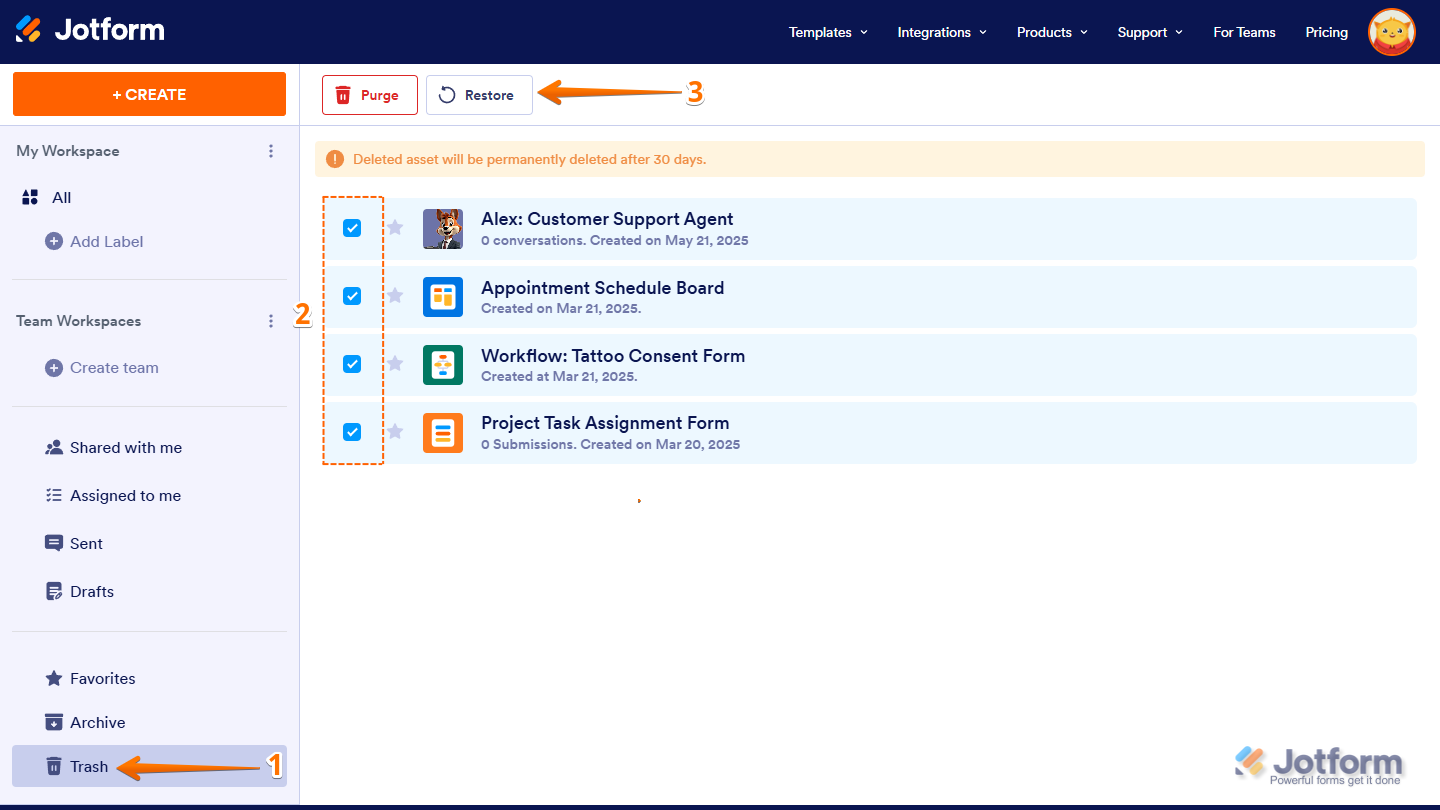
Task: Purge the selected trashed items
Action: point(369,94)
